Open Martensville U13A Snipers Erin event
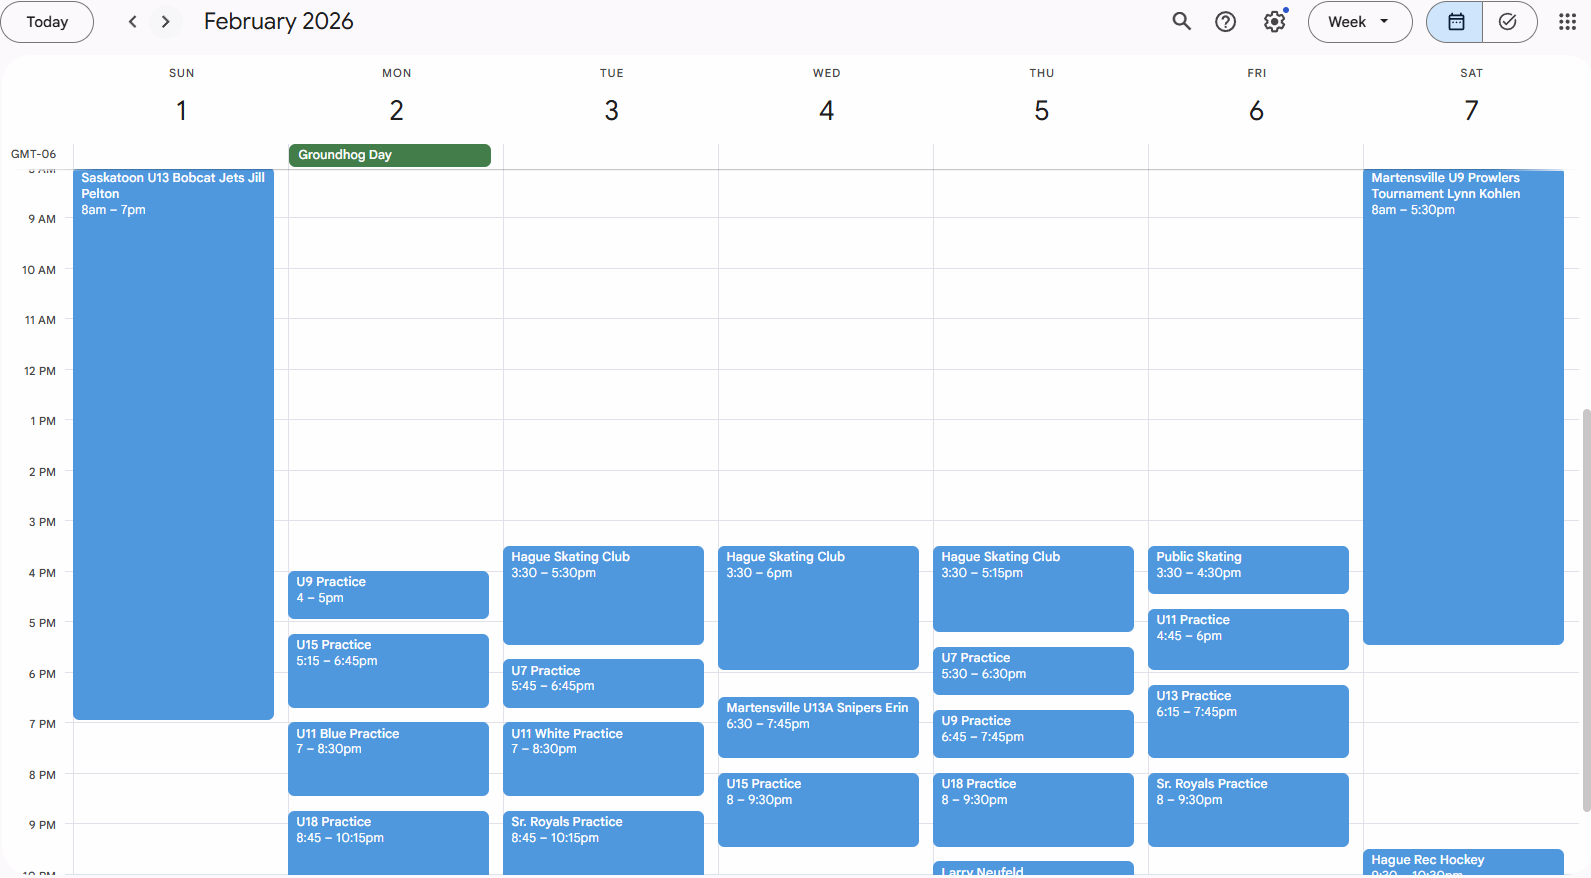The width and height of the screenshot is (1591, 878). coord(817,726)
